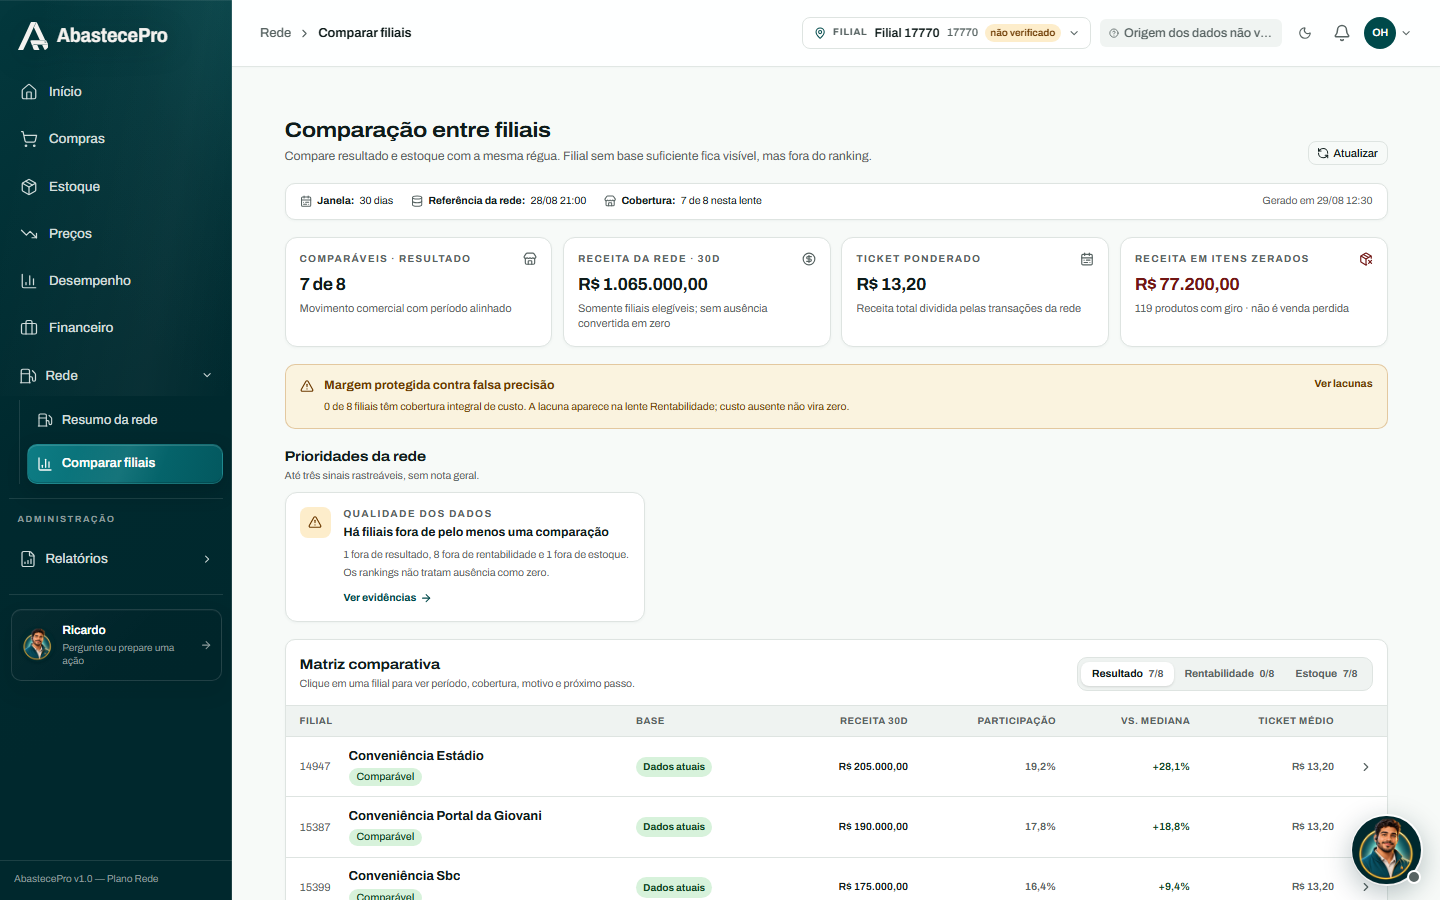
Task: Open the Conveniência Portal da Giovani row
Action: pyautogui.click(x=836, y=827)
